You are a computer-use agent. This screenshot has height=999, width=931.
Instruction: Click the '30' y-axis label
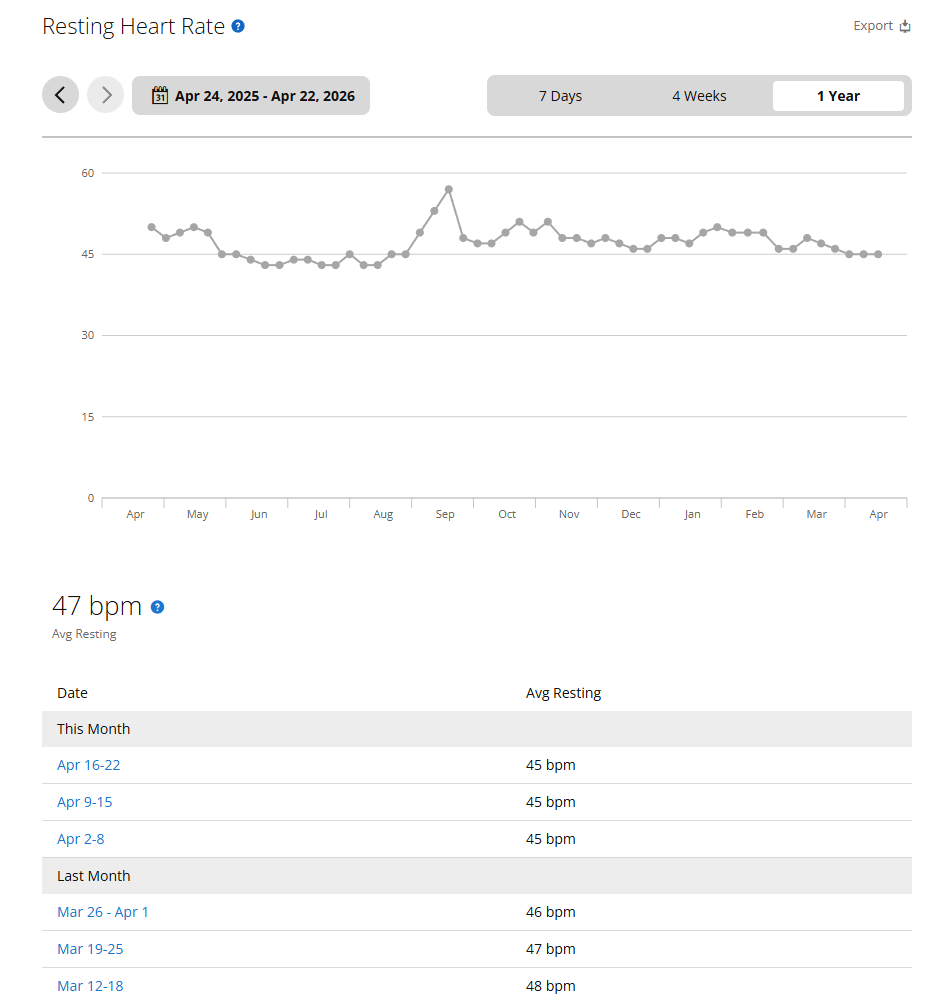click(88, 335)
